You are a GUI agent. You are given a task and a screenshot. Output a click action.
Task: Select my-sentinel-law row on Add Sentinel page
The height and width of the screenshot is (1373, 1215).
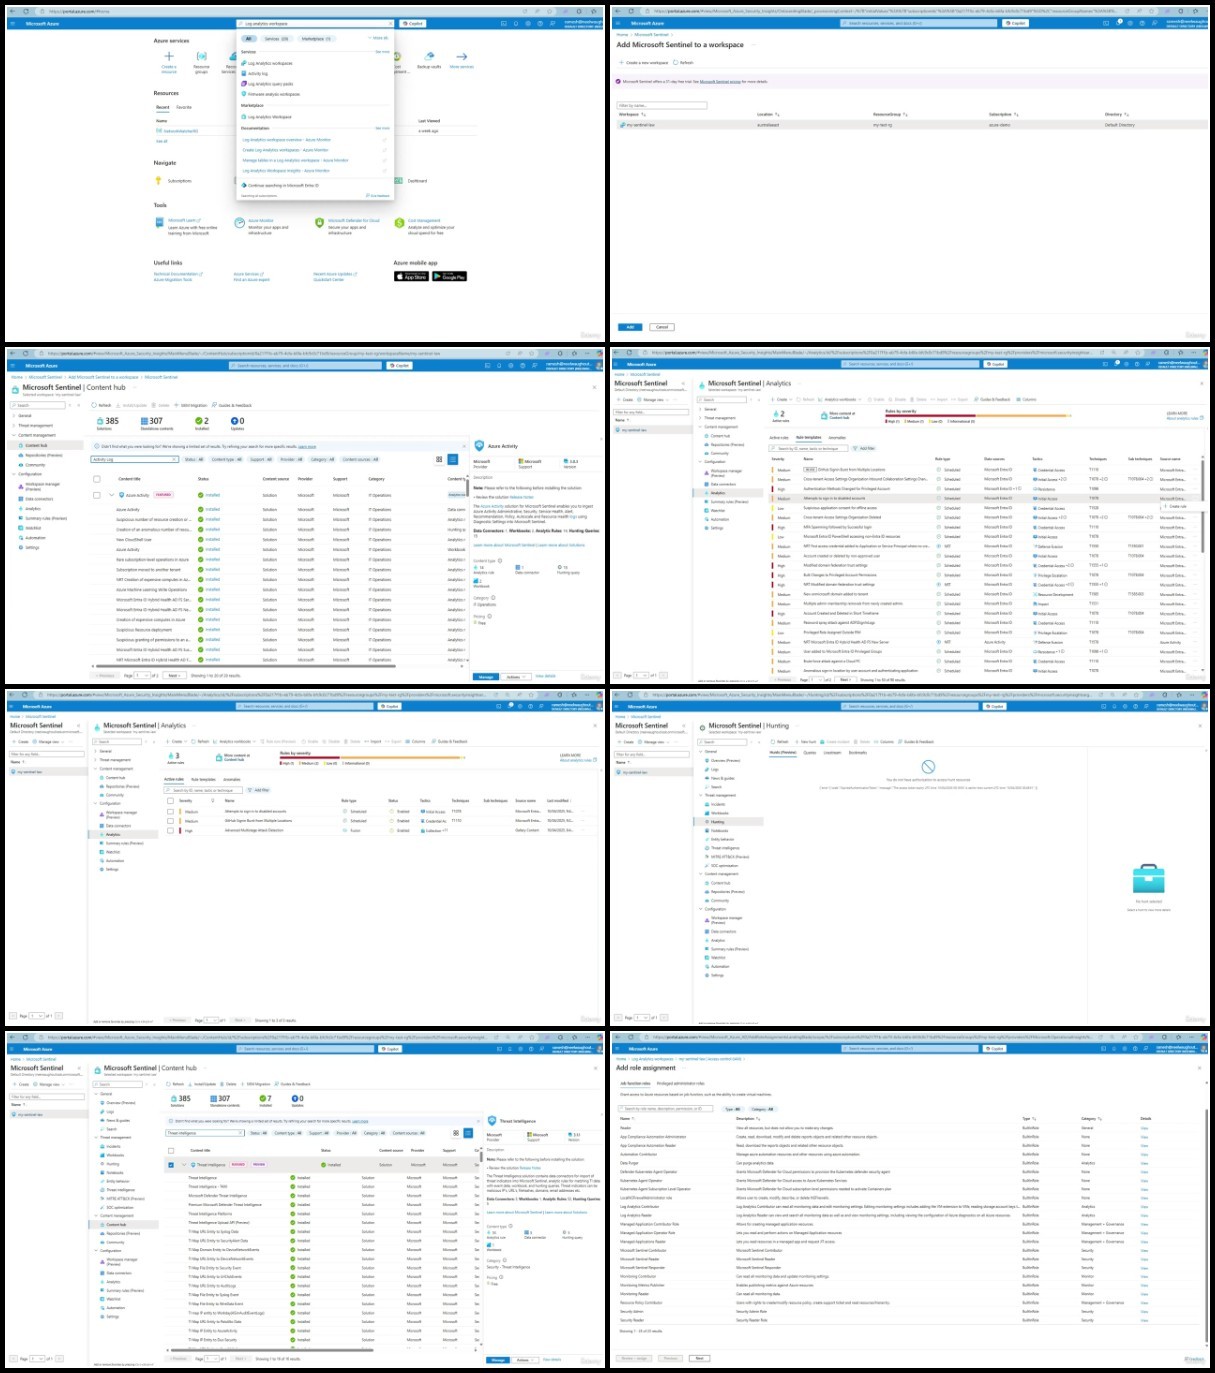912,125
